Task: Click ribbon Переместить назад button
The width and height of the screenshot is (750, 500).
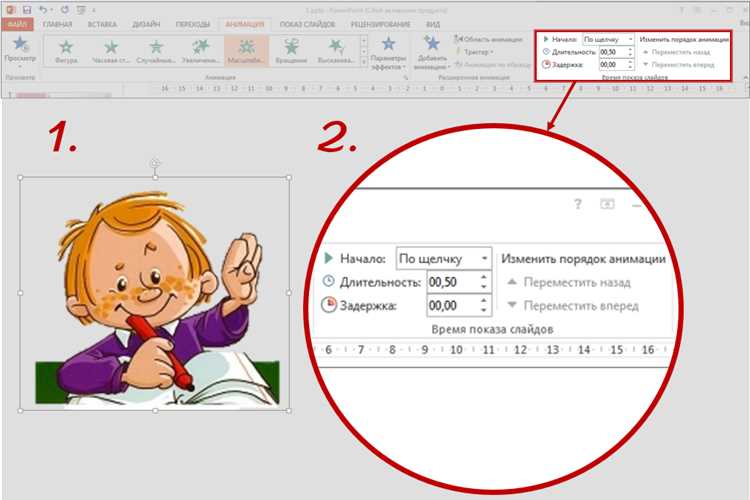Action: pos(677,52)
